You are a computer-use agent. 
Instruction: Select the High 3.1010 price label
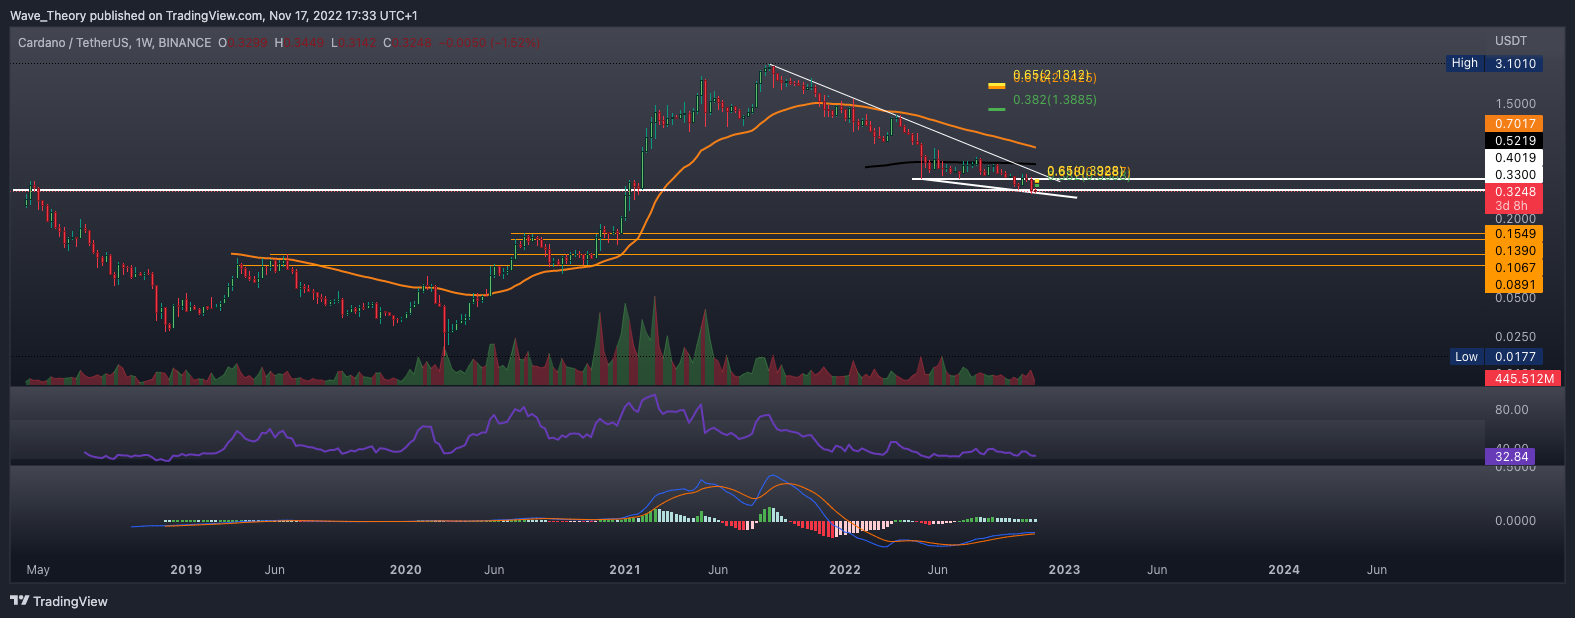coord(1494,63)
